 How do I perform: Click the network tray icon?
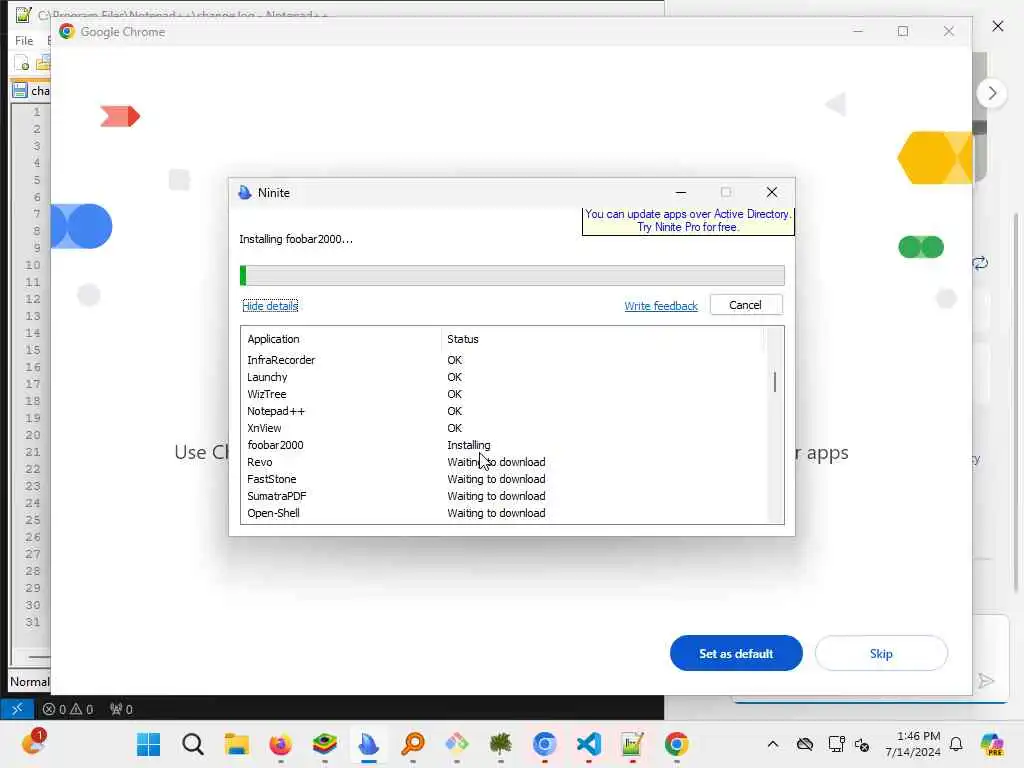[836, 744]
